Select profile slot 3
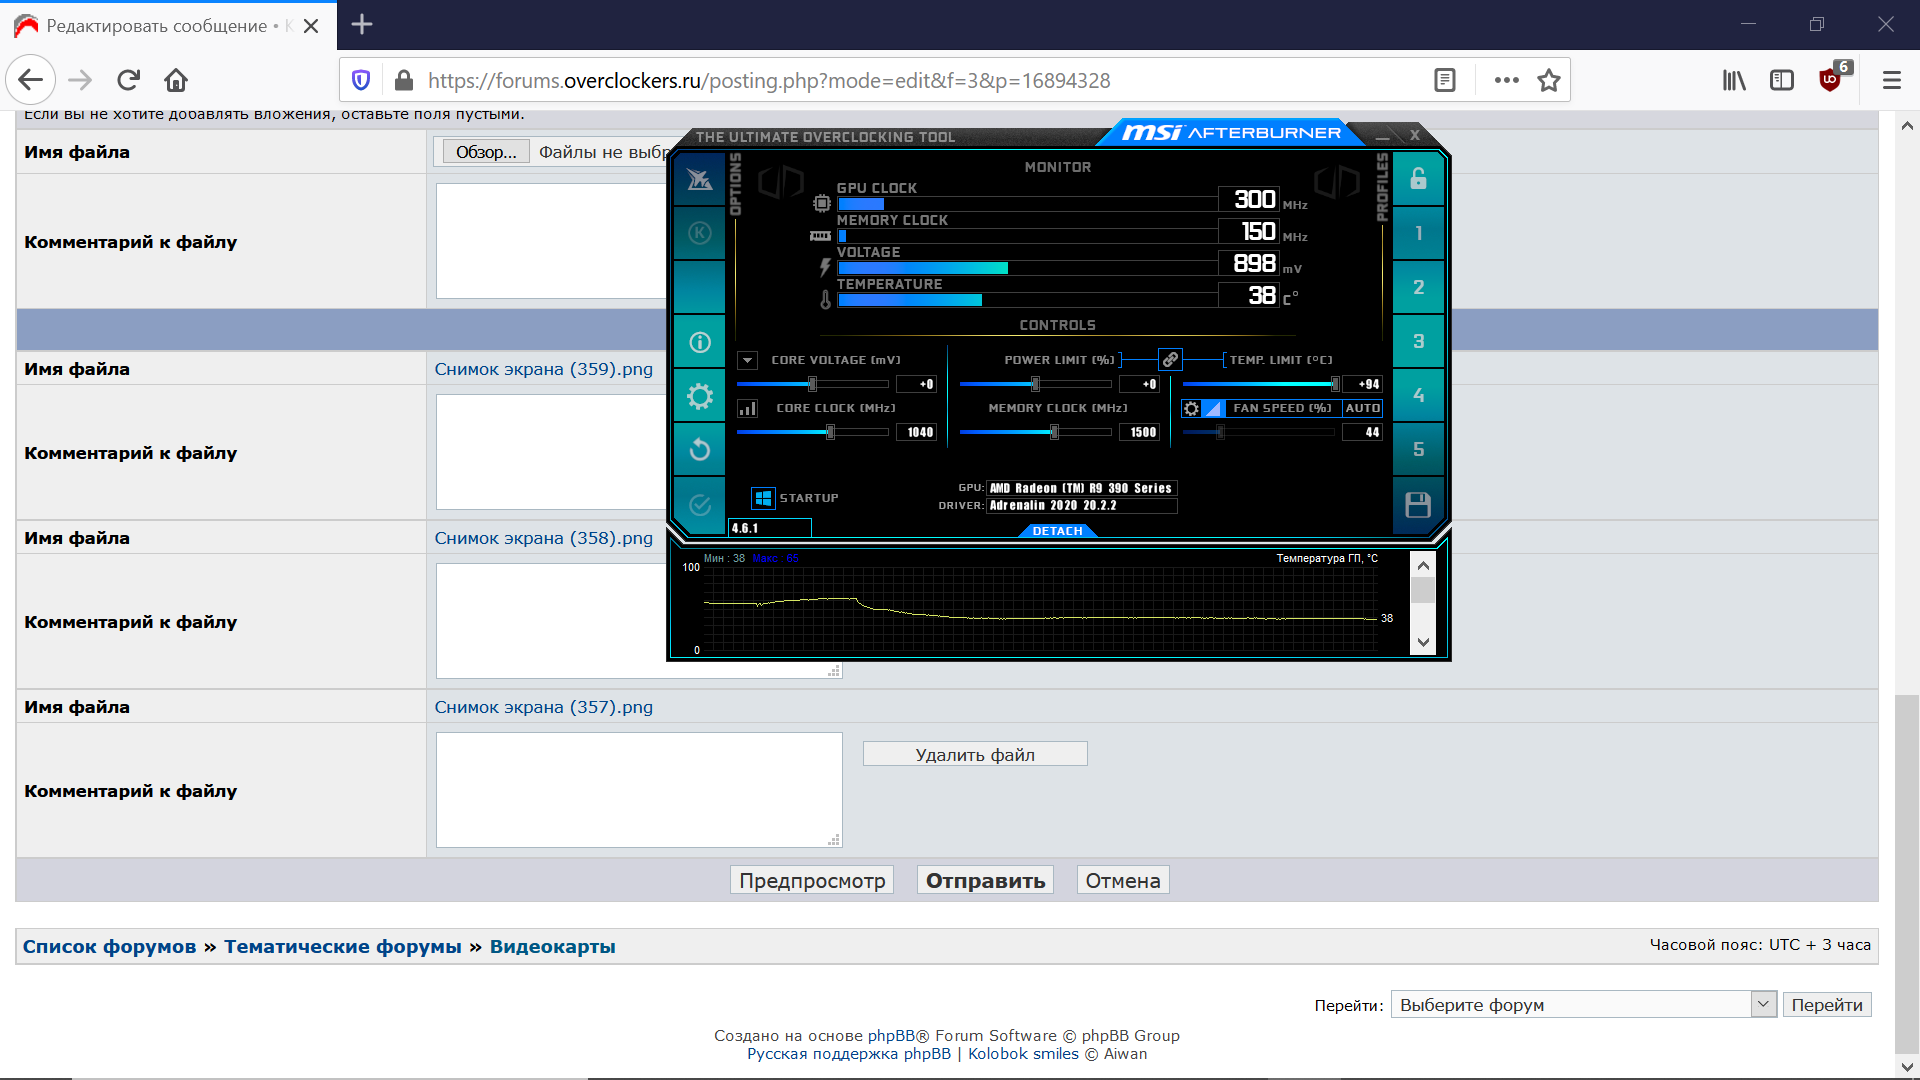1920x1080 pixels. pyautogui.click(x=1418, y=342)
